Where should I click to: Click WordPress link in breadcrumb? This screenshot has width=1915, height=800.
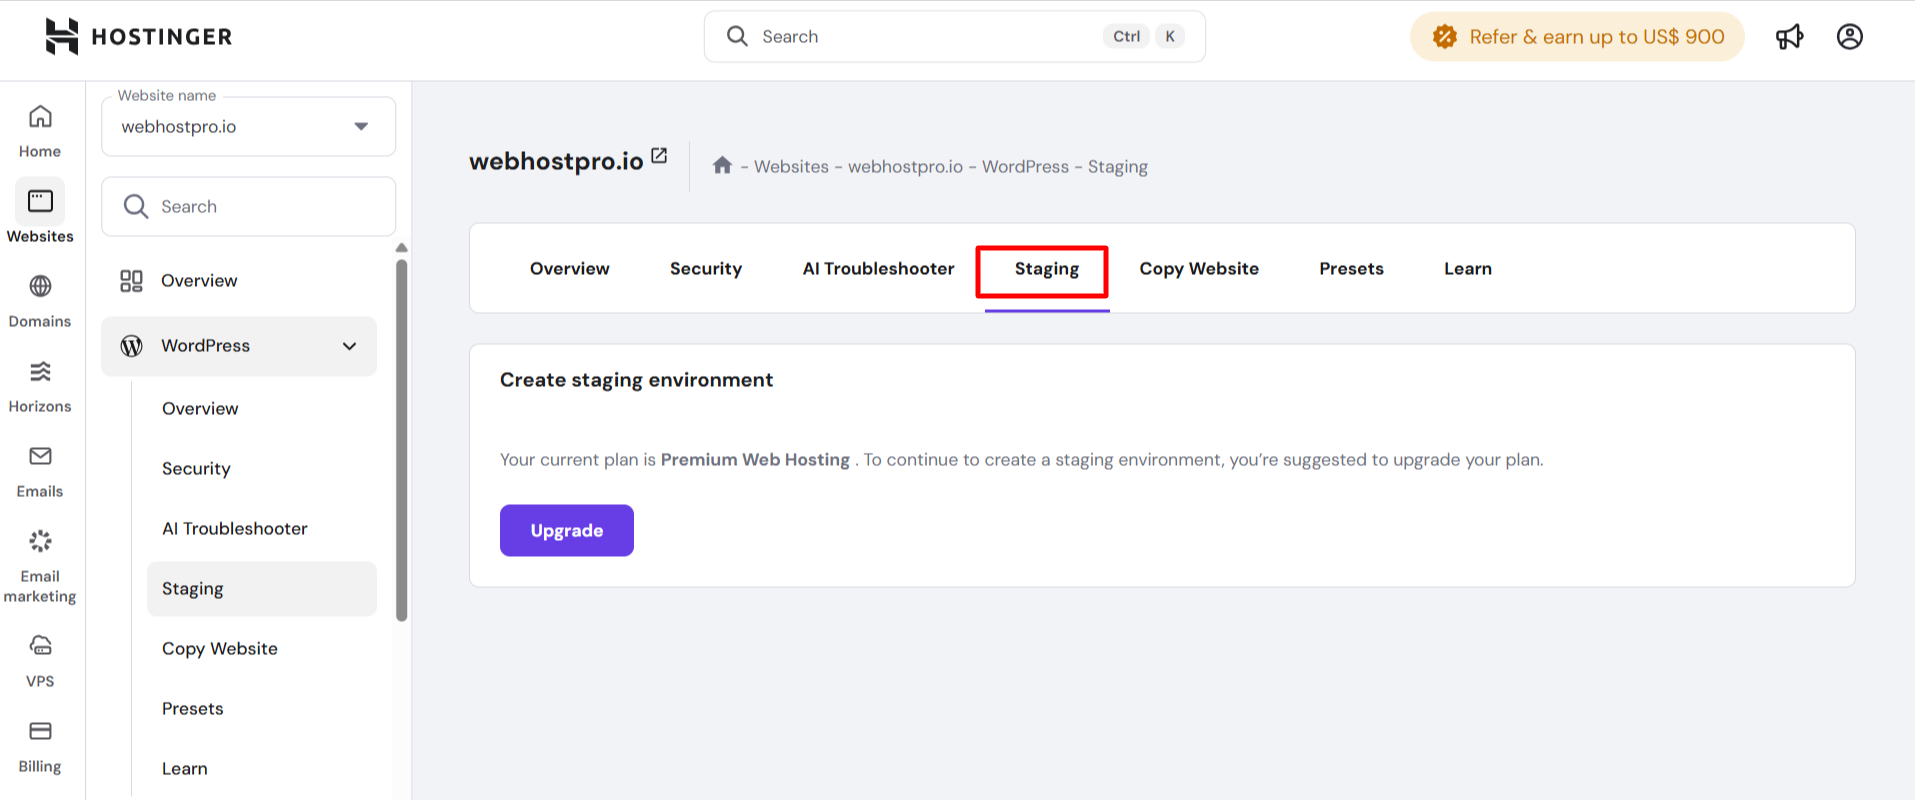1025,166
